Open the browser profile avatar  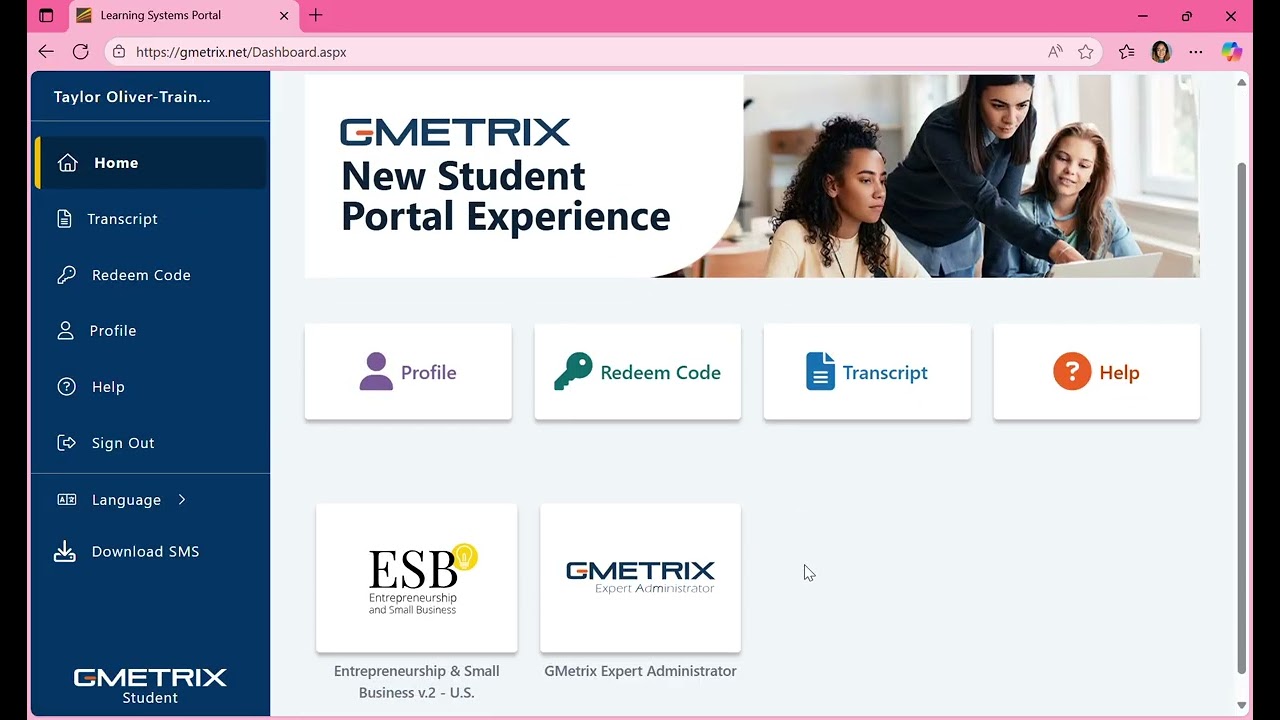coord(1161,52)
